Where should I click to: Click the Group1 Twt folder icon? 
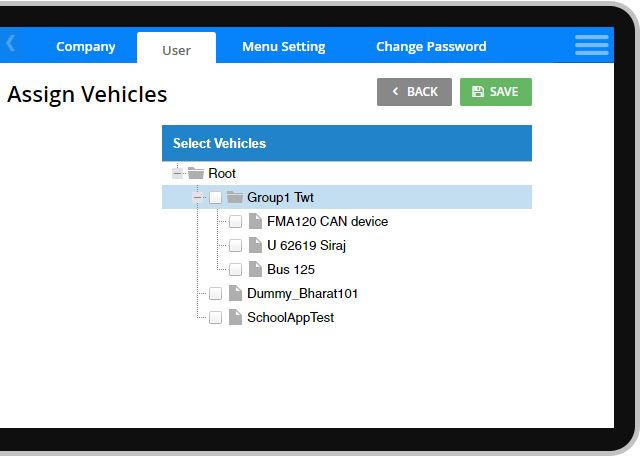pos(235,197)
